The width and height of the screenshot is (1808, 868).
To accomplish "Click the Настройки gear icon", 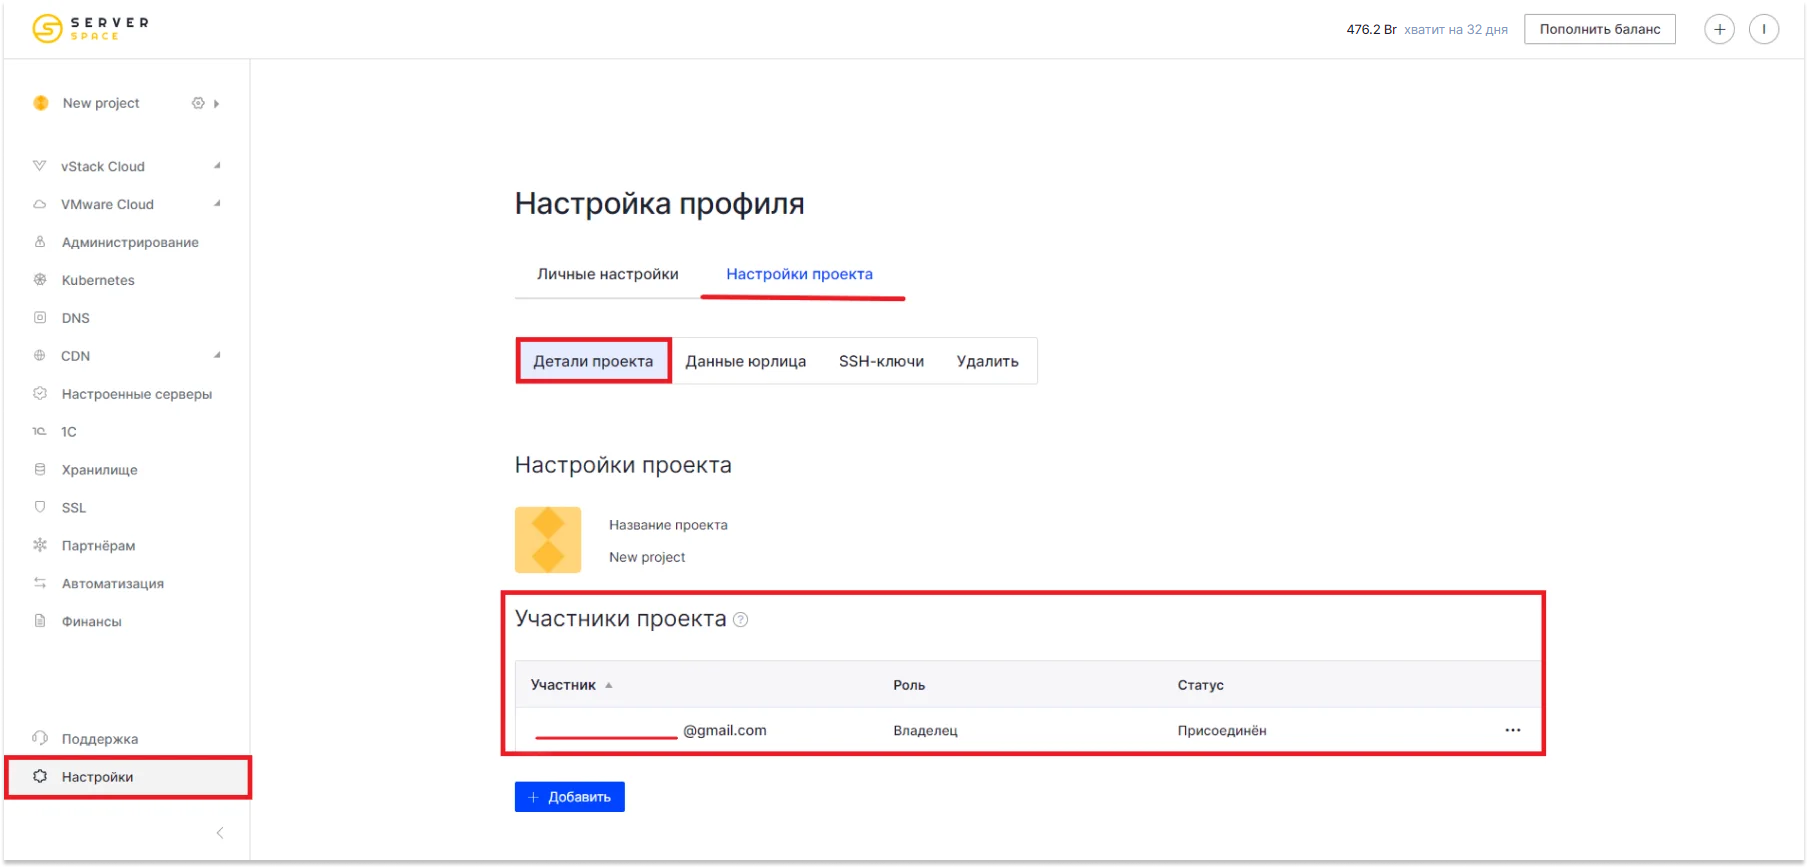I will point(40,776).
